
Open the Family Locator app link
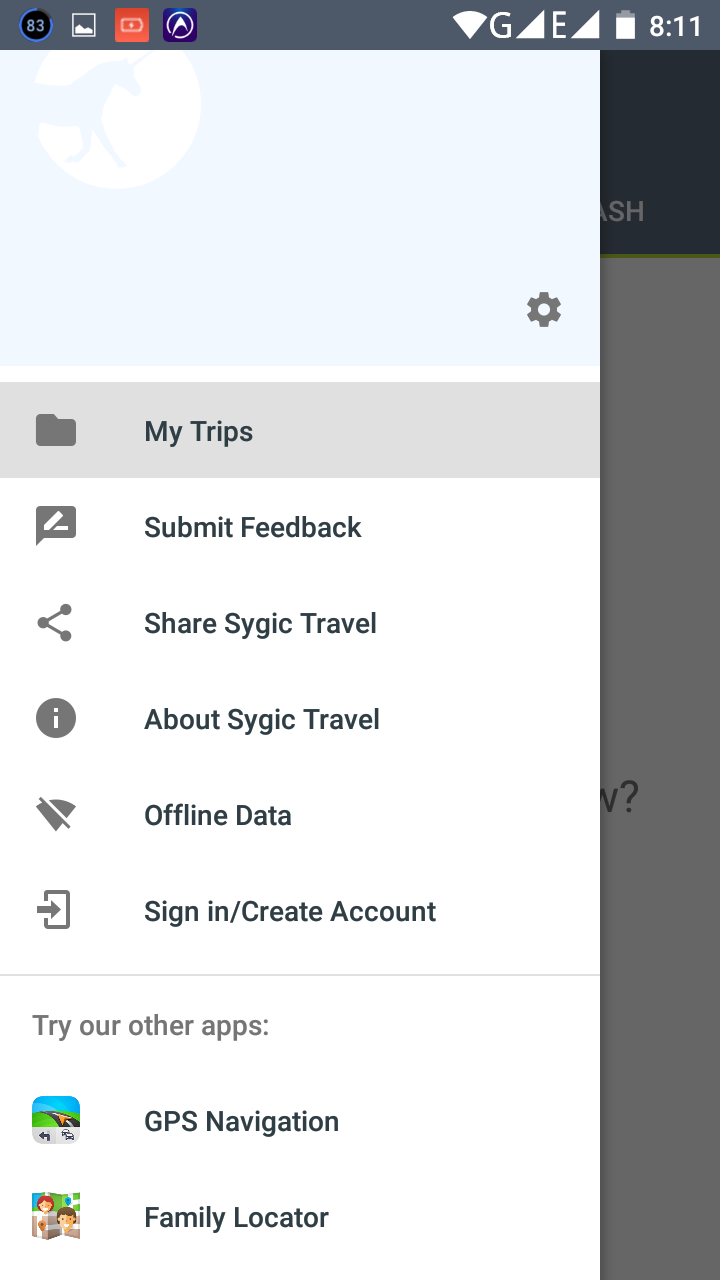pos(236,1218)
